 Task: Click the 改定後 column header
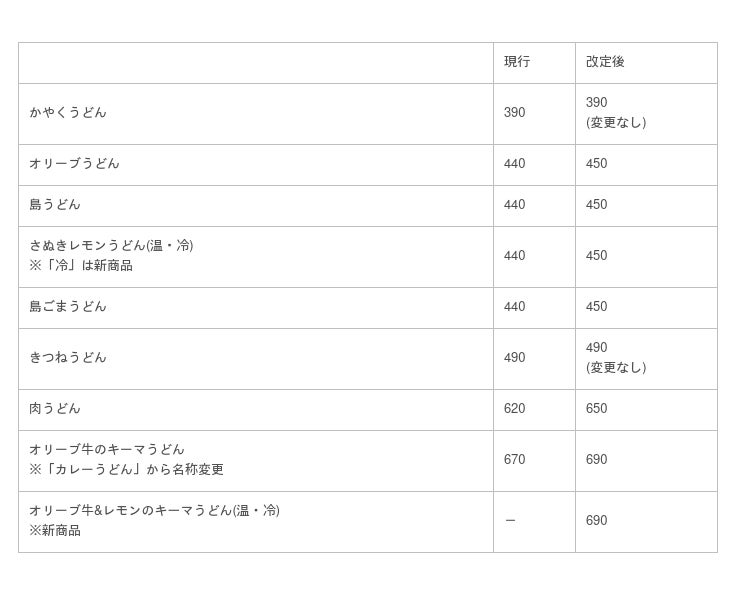(605, 62)
